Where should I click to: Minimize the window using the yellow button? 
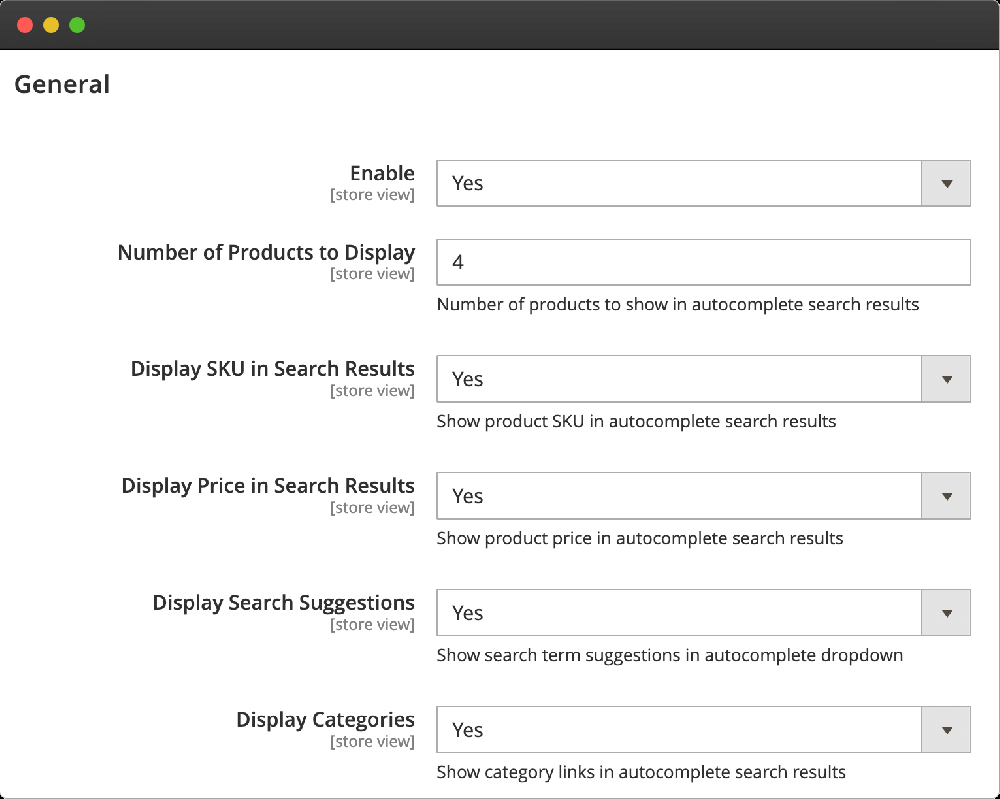51,25
